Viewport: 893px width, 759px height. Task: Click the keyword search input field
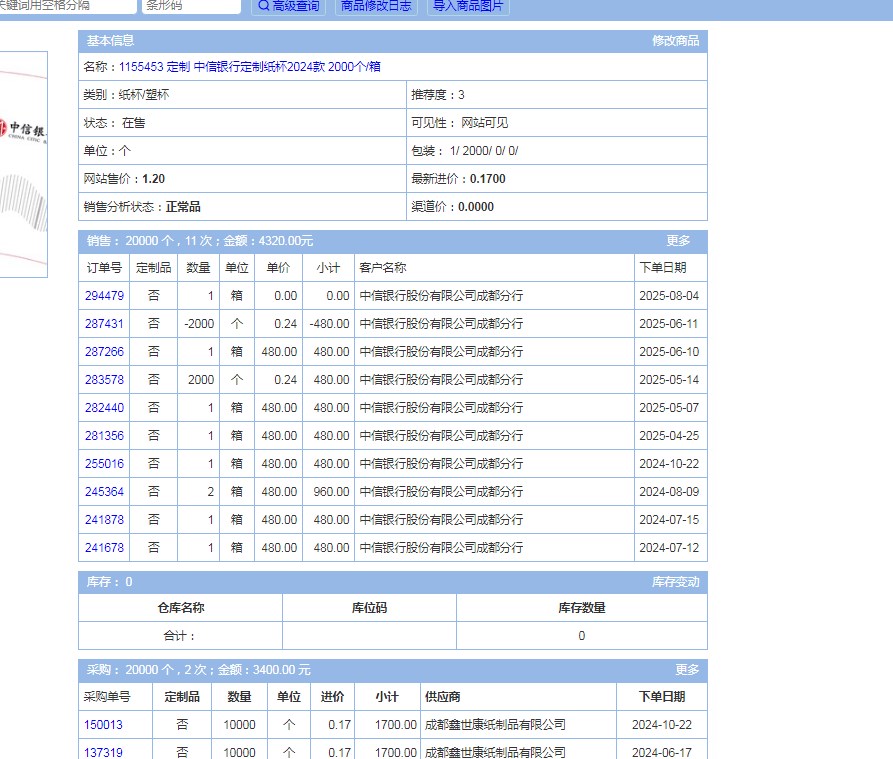click(67, 6)
